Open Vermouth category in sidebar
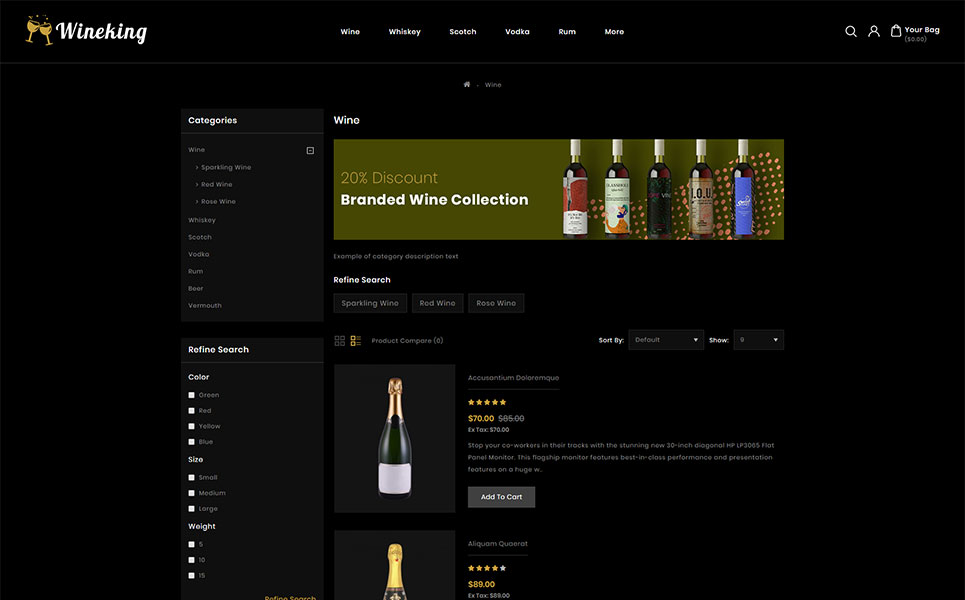Viewport: 965px width, 600px height. [x=205, y=305]
